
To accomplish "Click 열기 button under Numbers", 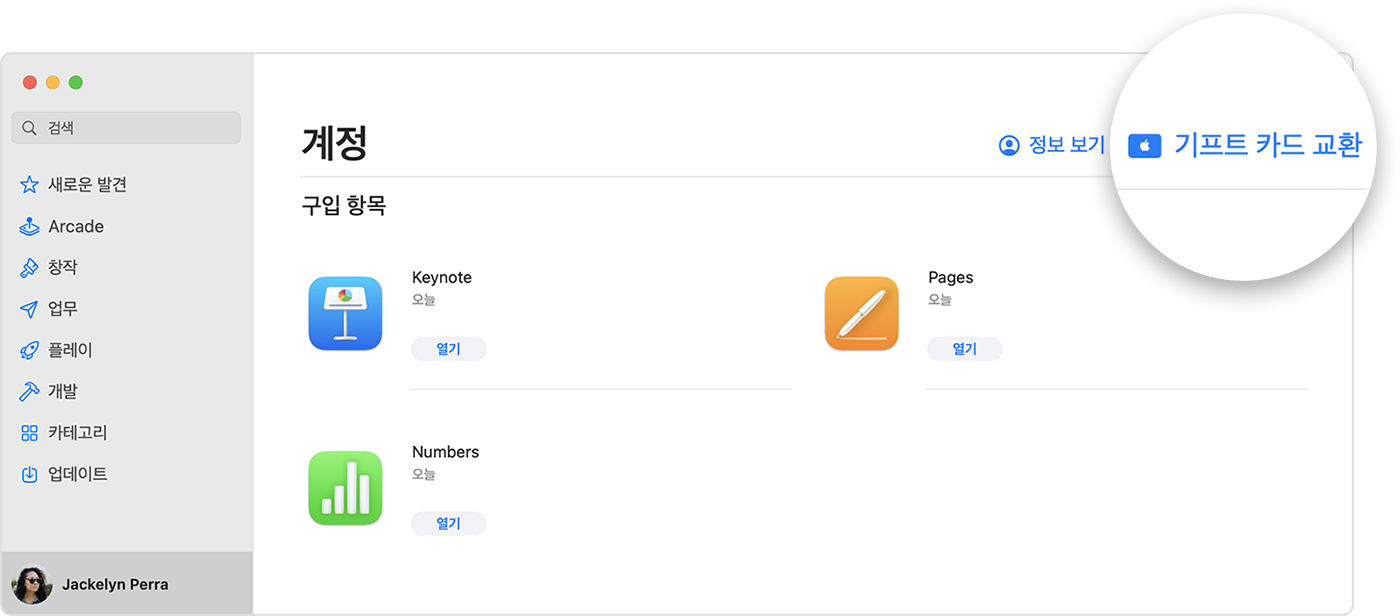I will point(448,523).
